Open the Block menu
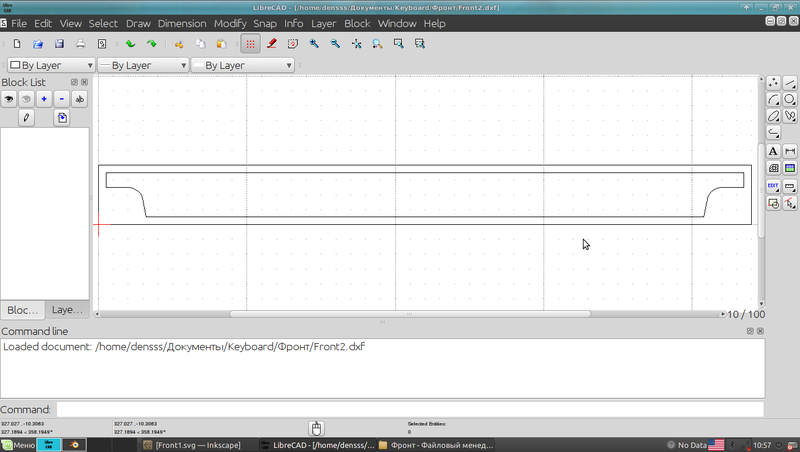 [357, 23]
